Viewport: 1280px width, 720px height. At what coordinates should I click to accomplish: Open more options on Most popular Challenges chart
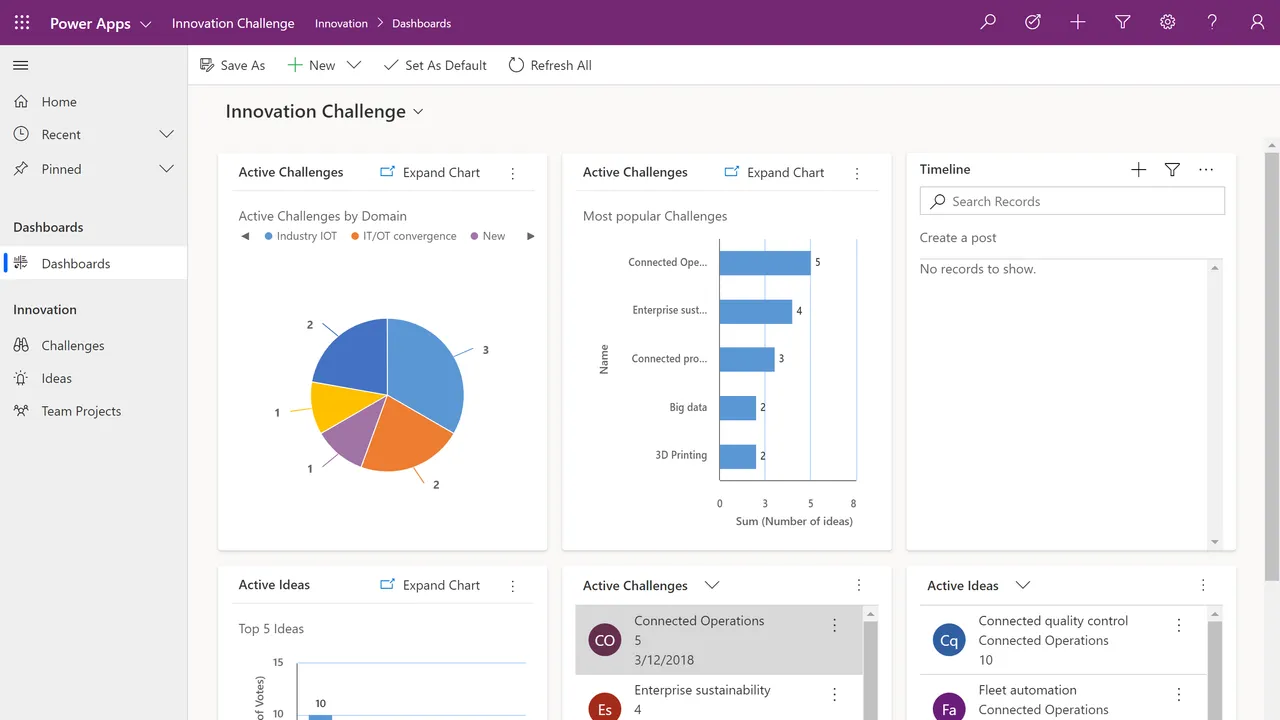click(x=857, y=173)
